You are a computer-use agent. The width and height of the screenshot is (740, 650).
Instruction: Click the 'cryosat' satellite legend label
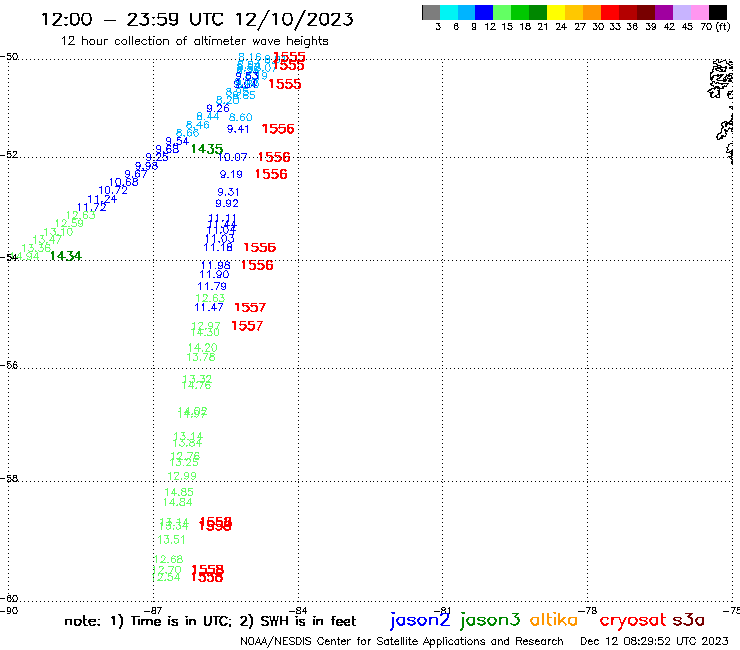click(x=633, y=620)
